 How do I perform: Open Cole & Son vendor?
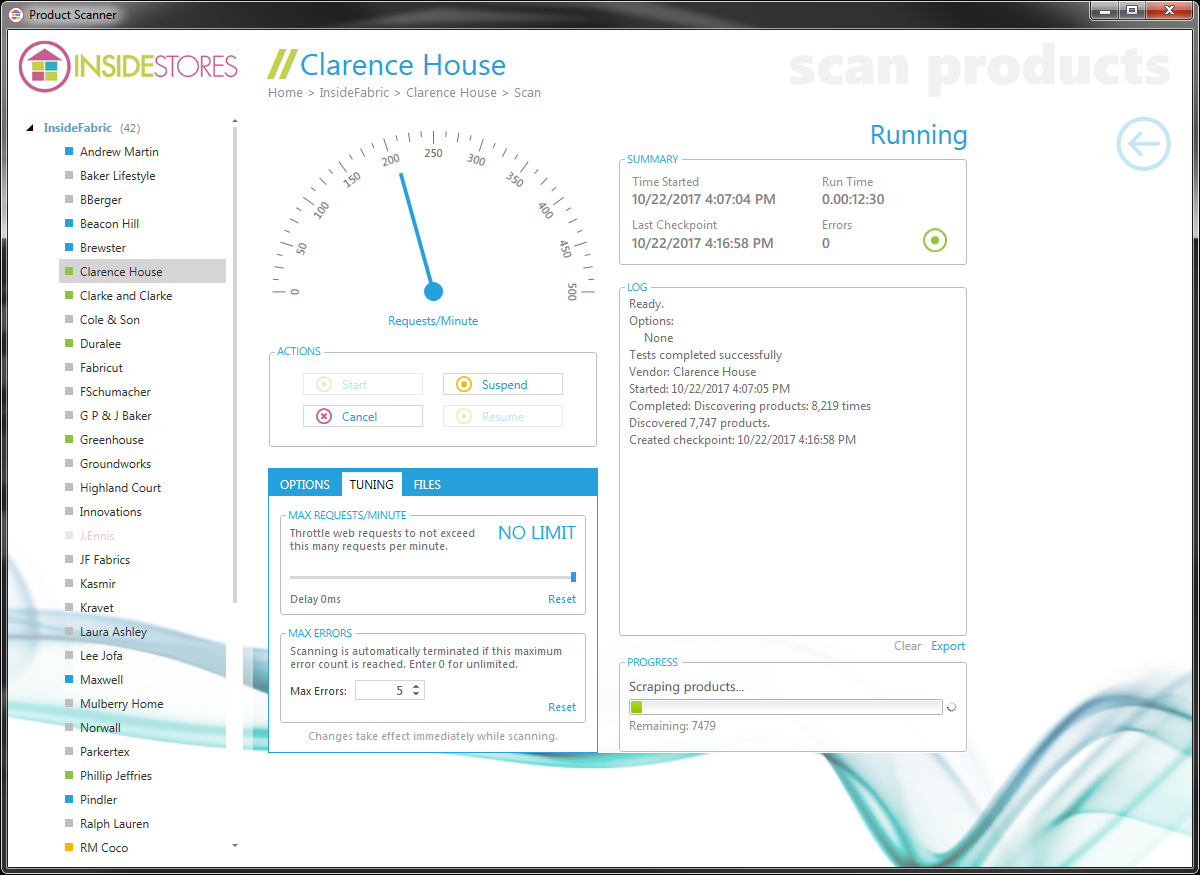pyautogui.click(x=110, y=320)
